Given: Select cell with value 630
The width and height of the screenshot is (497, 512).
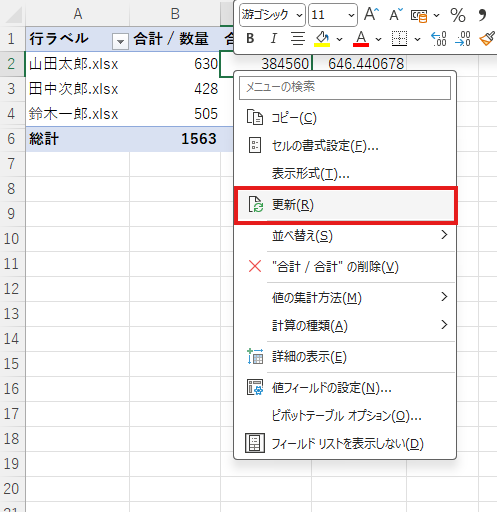Looking at the screenshot, I should pyautogui.click(x=175, y=64).
